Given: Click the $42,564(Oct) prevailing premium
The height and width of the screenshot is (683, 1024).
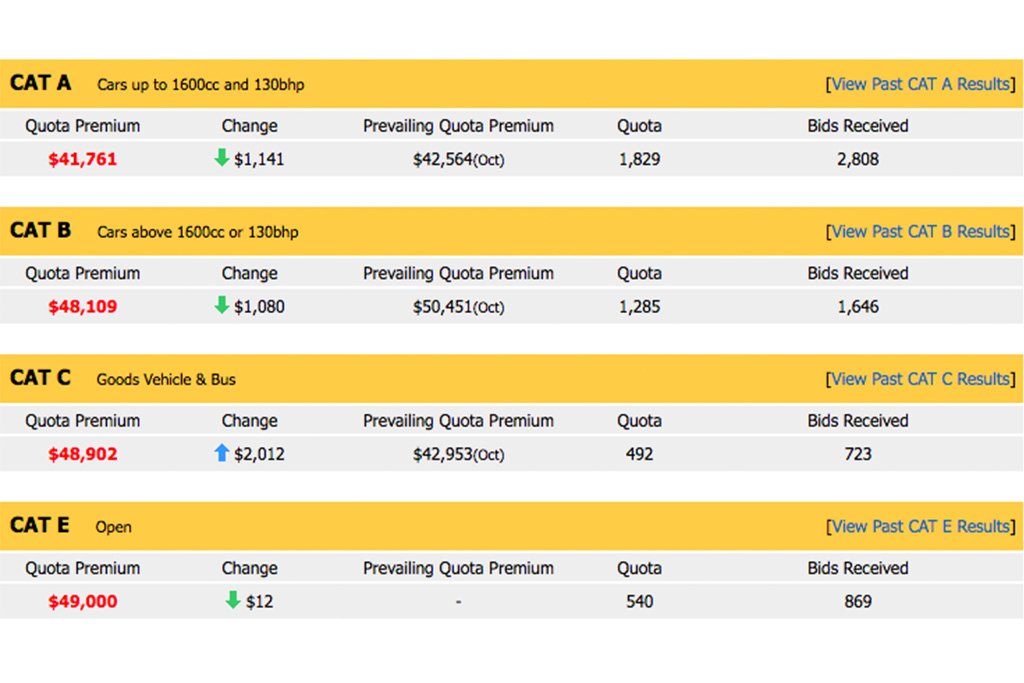Looking at the screenshot, I should [x=458, y=160].
